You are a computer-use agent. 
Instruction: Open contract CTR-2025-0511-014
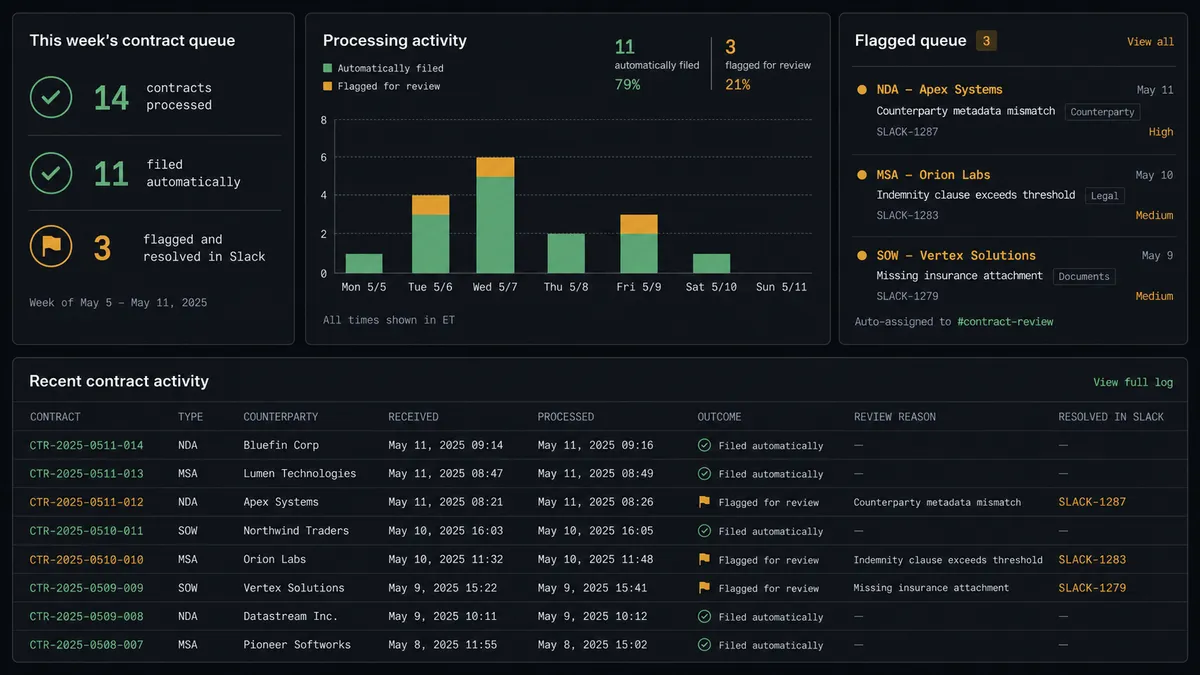(x=86, y=445)
